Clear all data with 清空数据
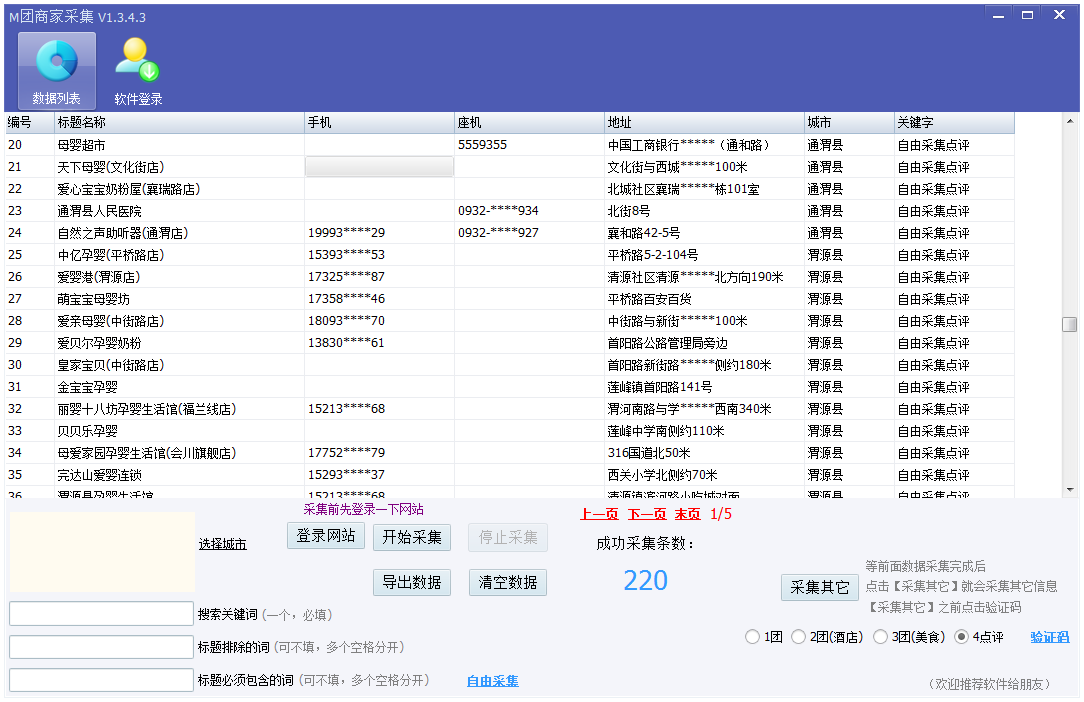Image resolution: width=1084 pixels, height=702 pixels. (x=508, y=582)
